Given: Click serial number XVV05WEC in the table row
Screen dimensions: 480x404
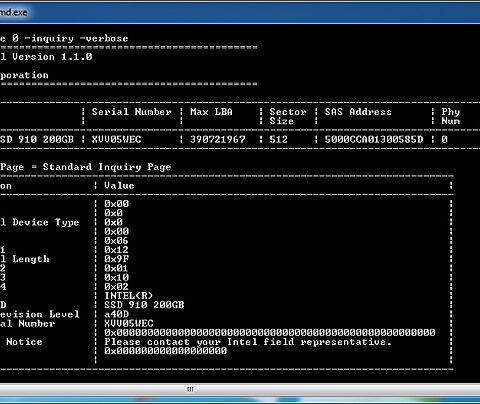Looking at the screenshot, I should [116, 139].
